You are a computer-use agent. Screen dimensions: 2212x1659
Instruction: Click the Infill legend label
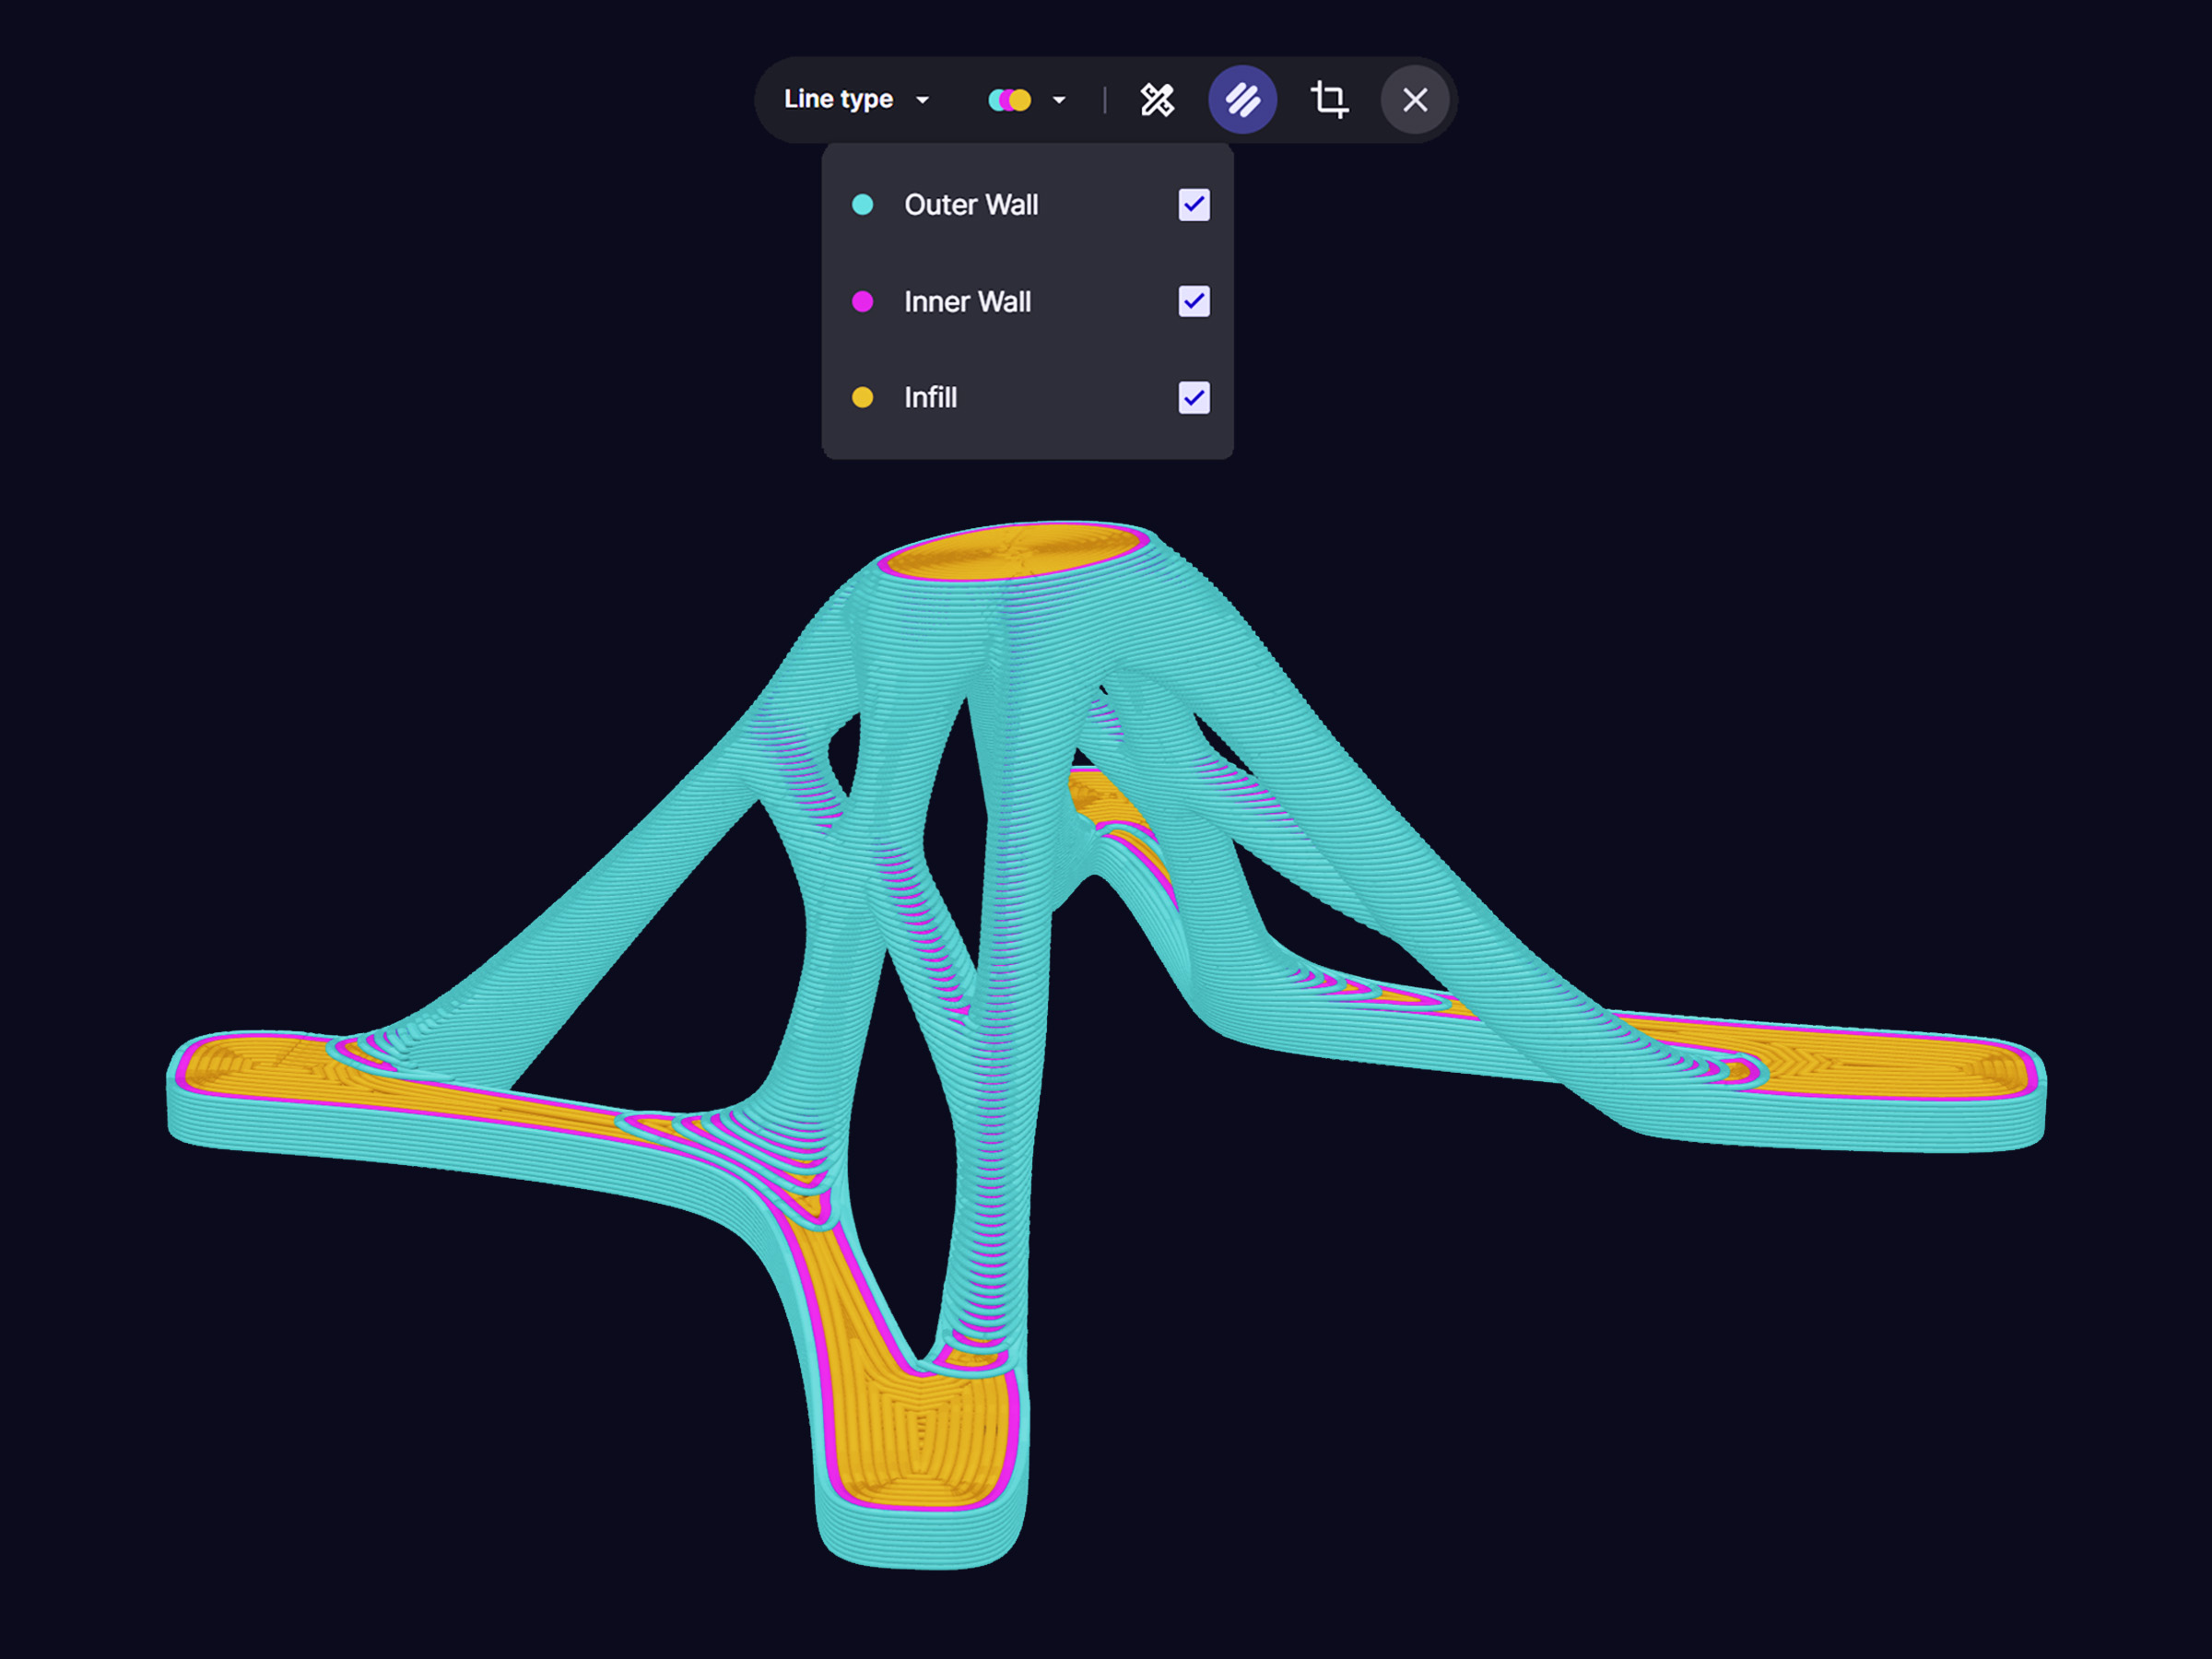tap(930, 398)
